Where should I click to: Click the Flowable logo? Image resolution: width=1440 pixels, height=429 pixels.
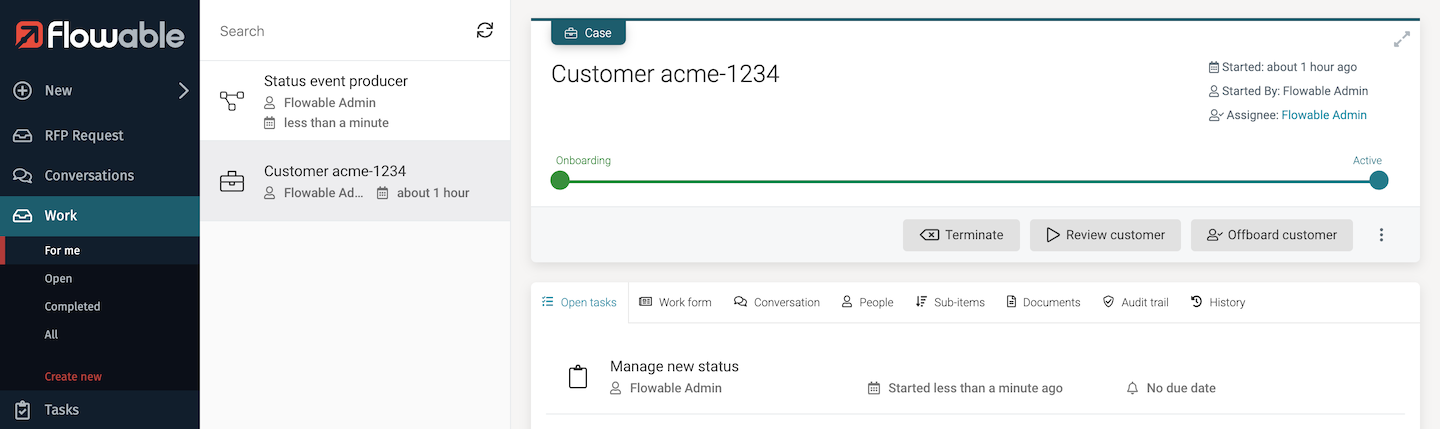click(100, 36)
